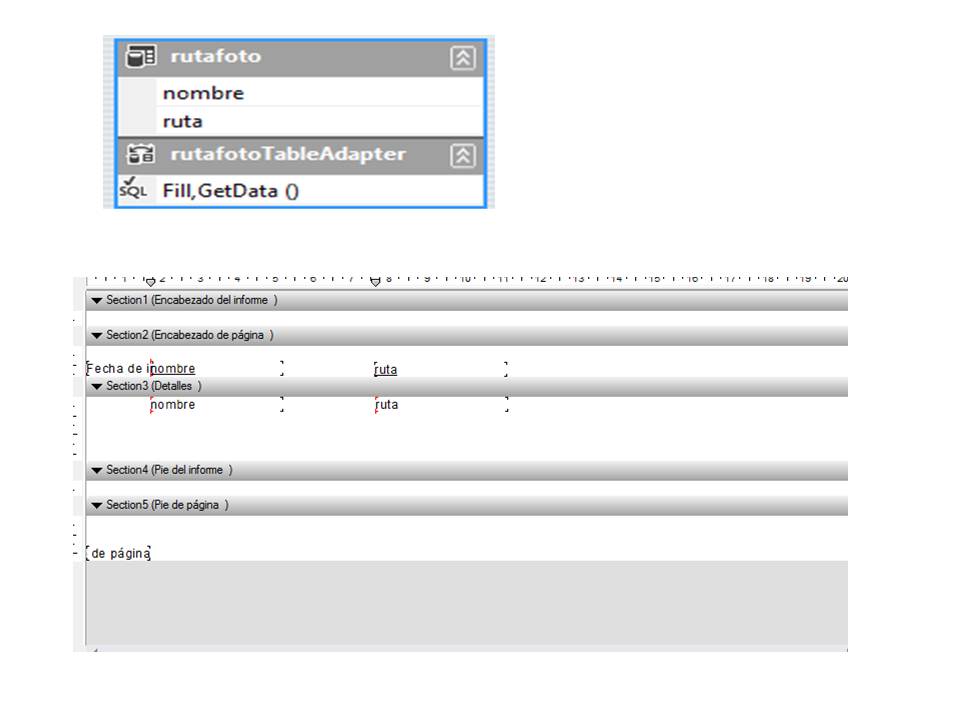Select Section2 (Encabezado de página) bar label
Screen dimensions: 960x720
(x=190, y=335)
